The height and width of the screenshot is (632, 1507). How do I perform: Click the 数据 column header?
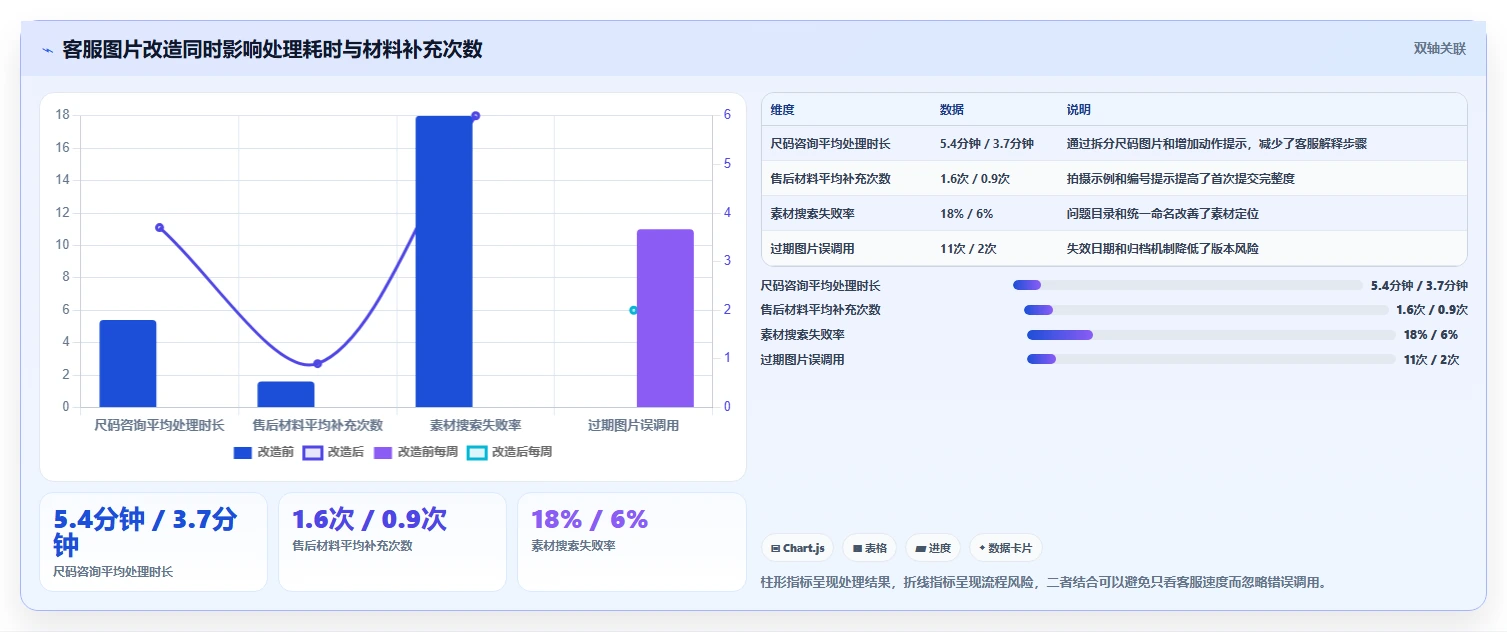(952, 110)
